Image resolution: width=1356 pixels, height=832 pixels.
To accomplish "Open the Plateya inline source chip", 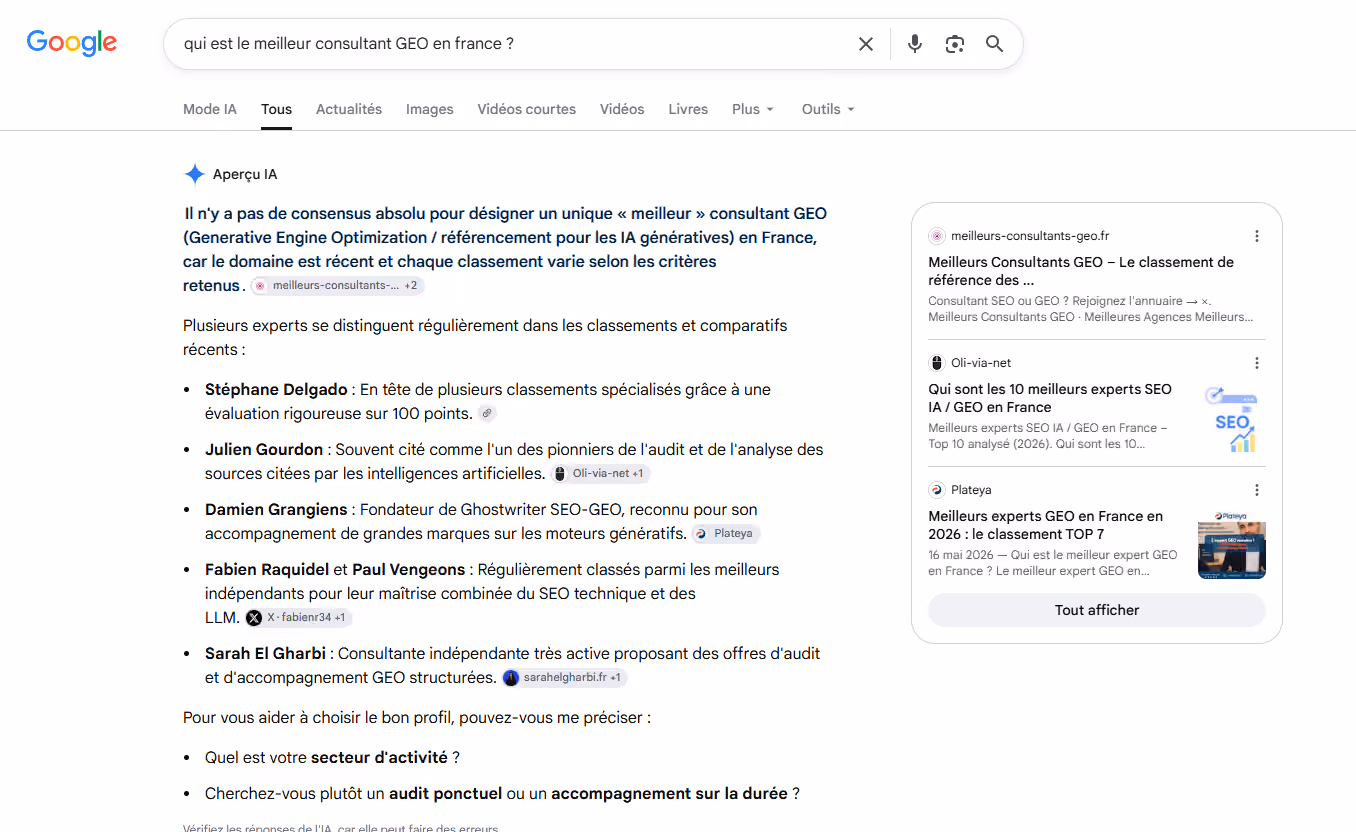I will coord(726,534).
